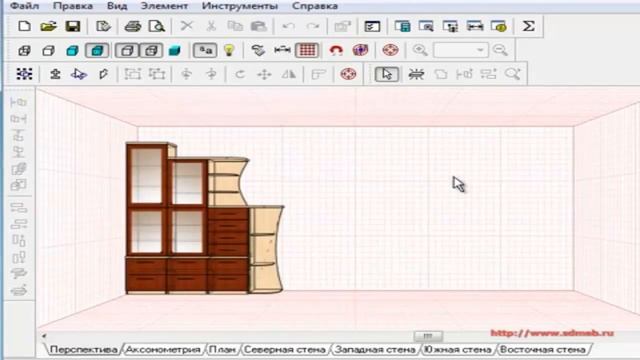This screenshot has height=360, width=640.
Task: Click the last magnifier icon in the third toolbar
Action: click(x=513, y=74)
